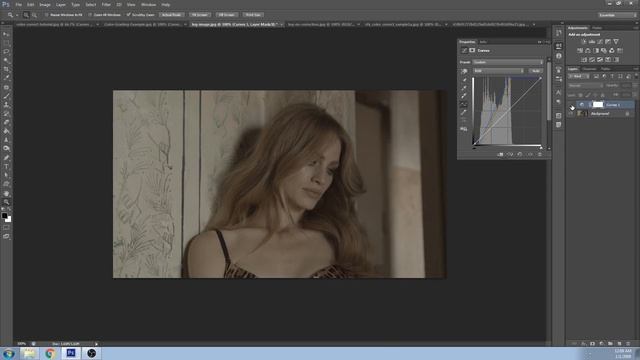This screenshot has height=360, width=640.
Task: Select the Move tool
Action: tap(6, 35)
